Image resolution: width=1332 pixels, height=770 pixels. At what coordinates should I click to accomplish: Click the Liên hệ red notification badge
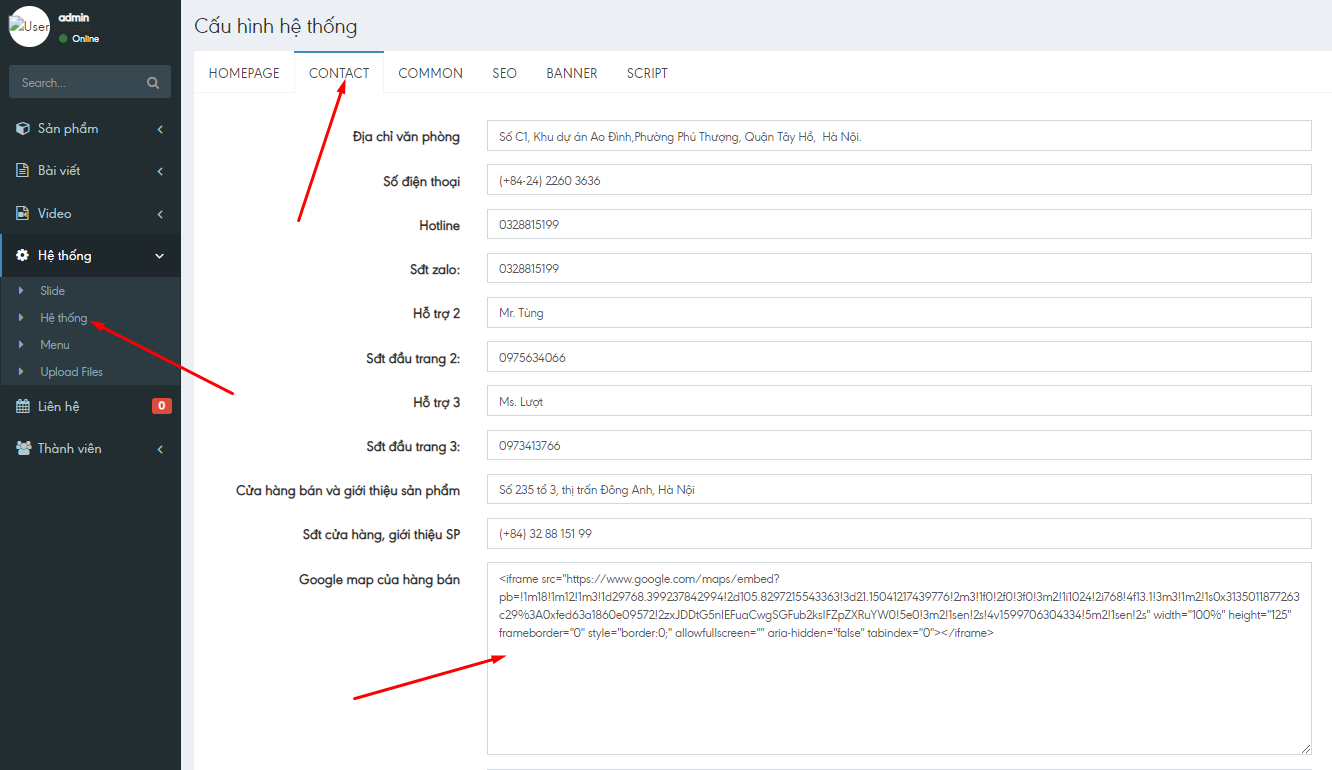pos(161,406)
